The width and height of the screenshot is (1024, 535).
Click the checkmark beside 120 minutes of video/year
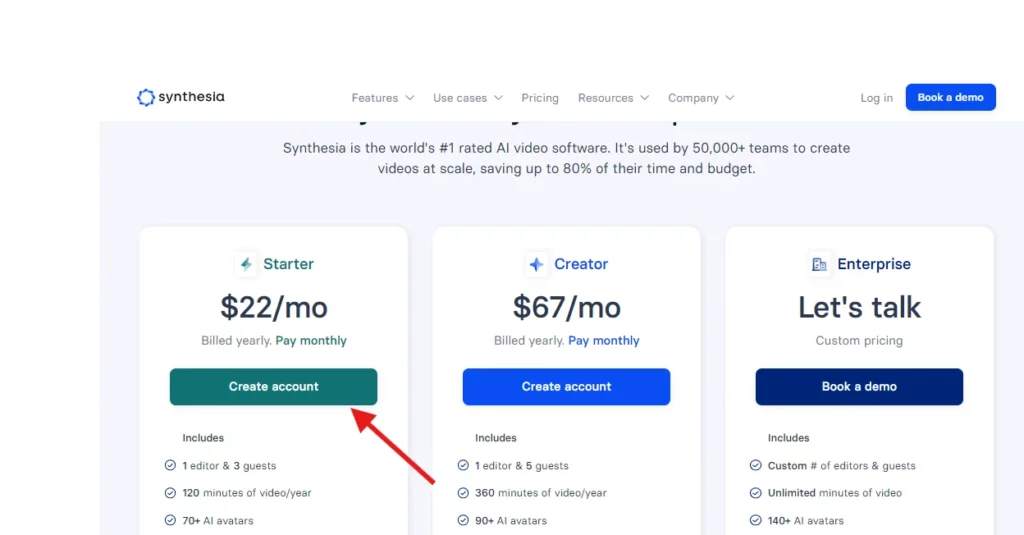click(x=170, y=493)
